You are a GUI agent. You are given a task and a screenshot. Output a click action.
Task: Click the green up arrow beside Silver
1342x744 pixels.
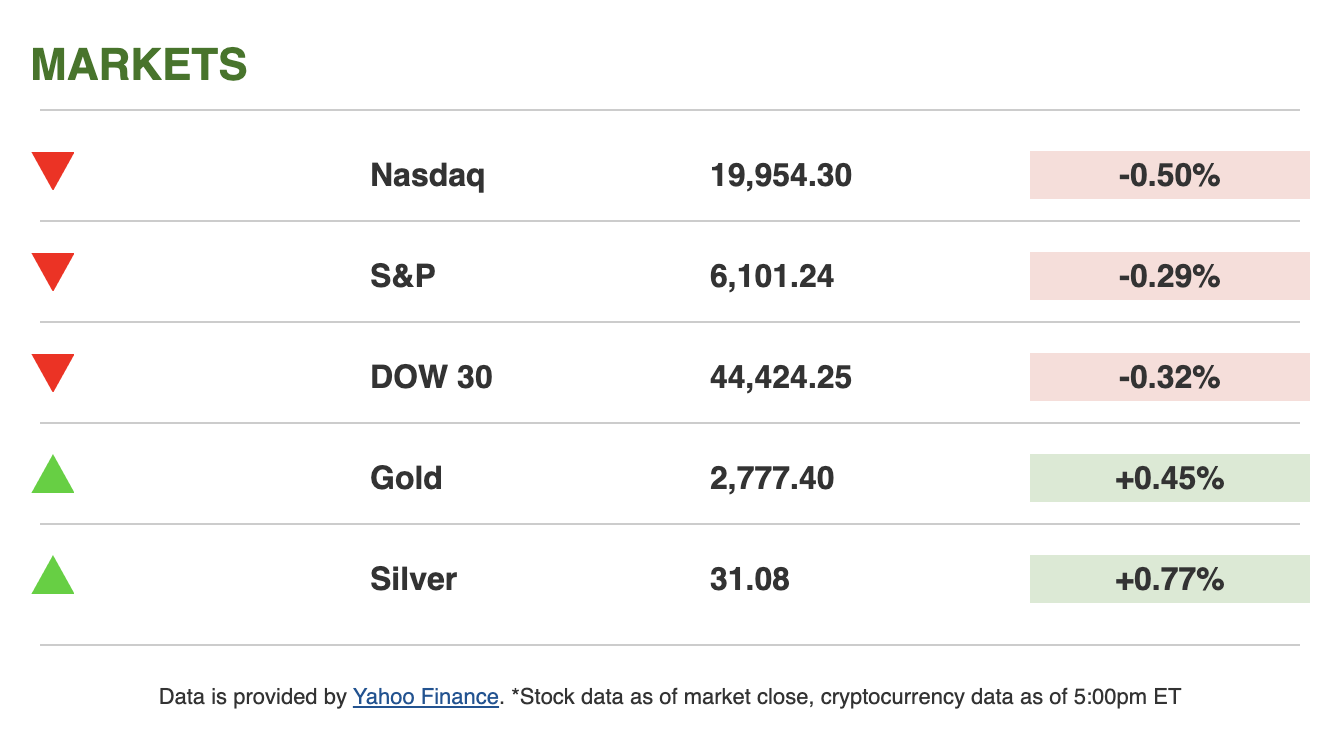click(53, 576)
